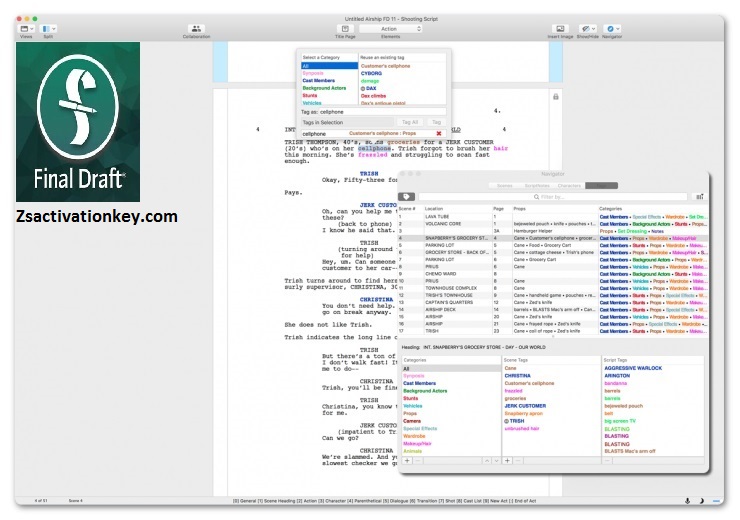Select big screen TV in Script Tags

(620, 421)
